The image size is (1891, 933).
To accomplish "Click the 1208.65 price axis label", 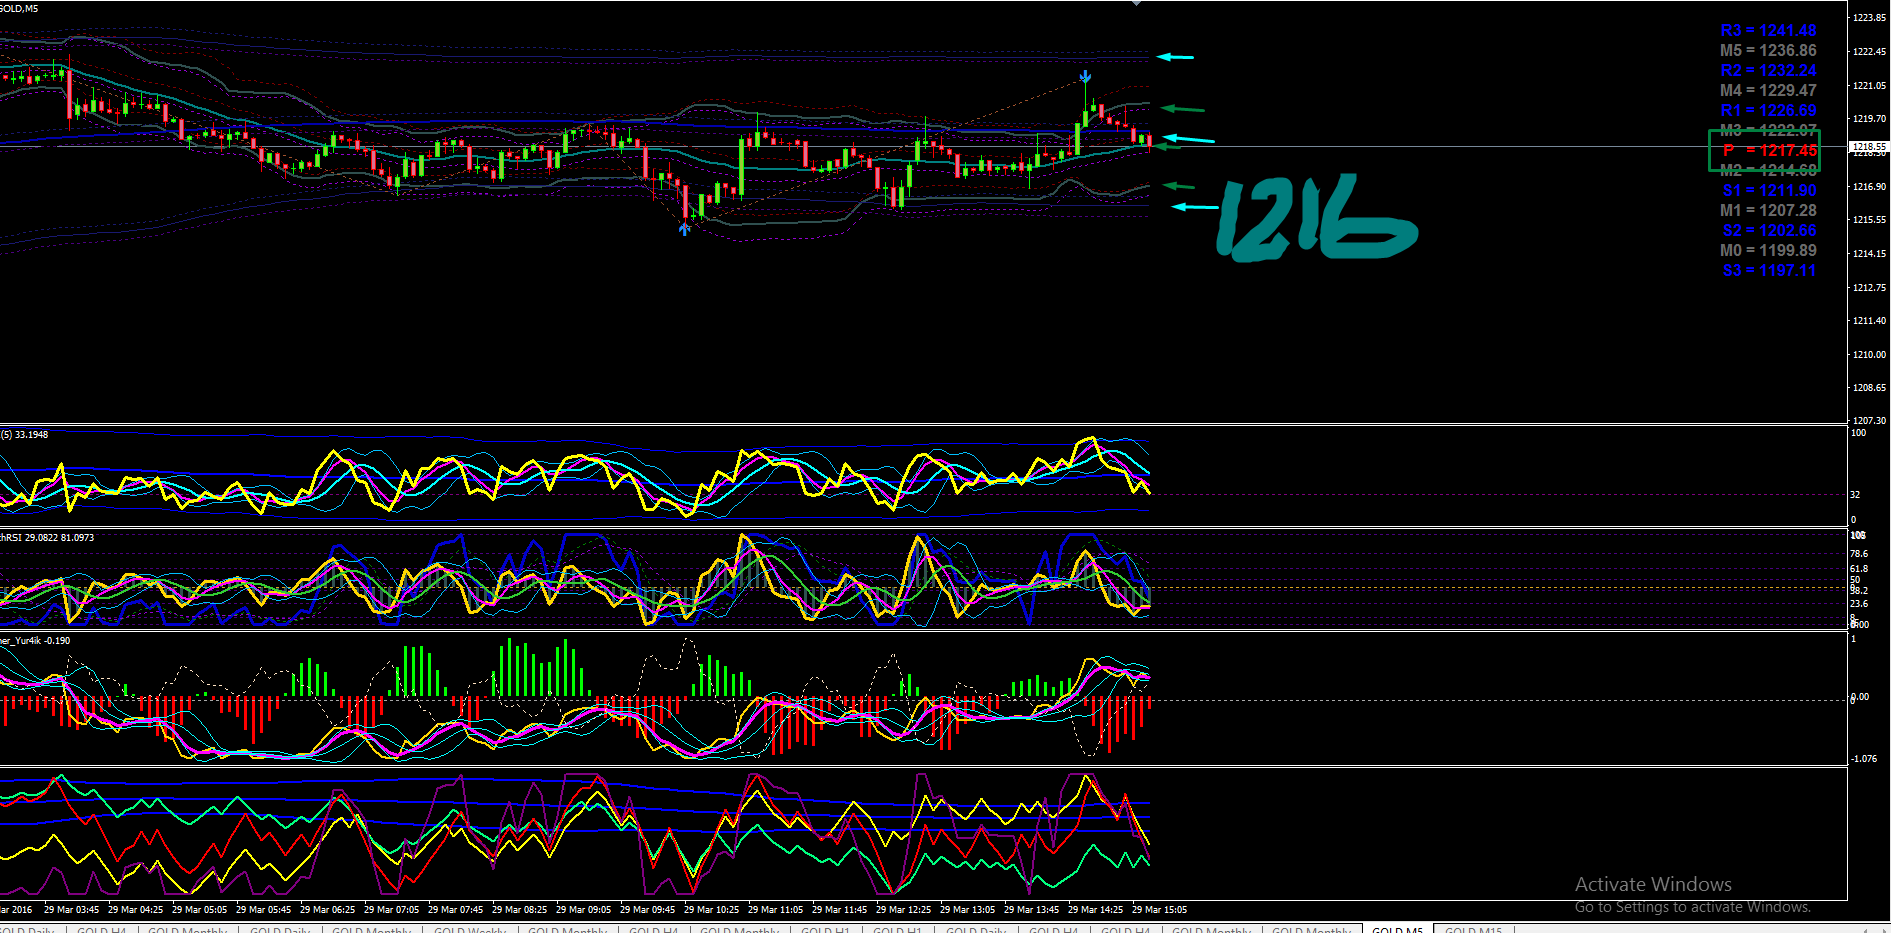I will [x=1869, y=387].
